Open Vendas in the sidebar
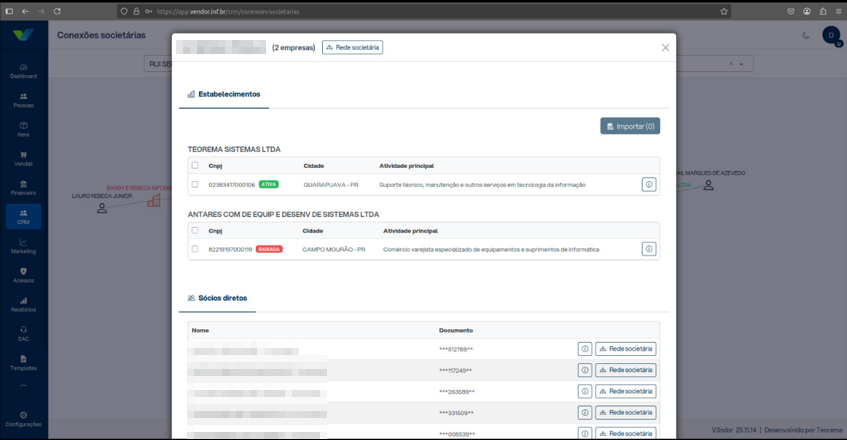 pos(23,159)
